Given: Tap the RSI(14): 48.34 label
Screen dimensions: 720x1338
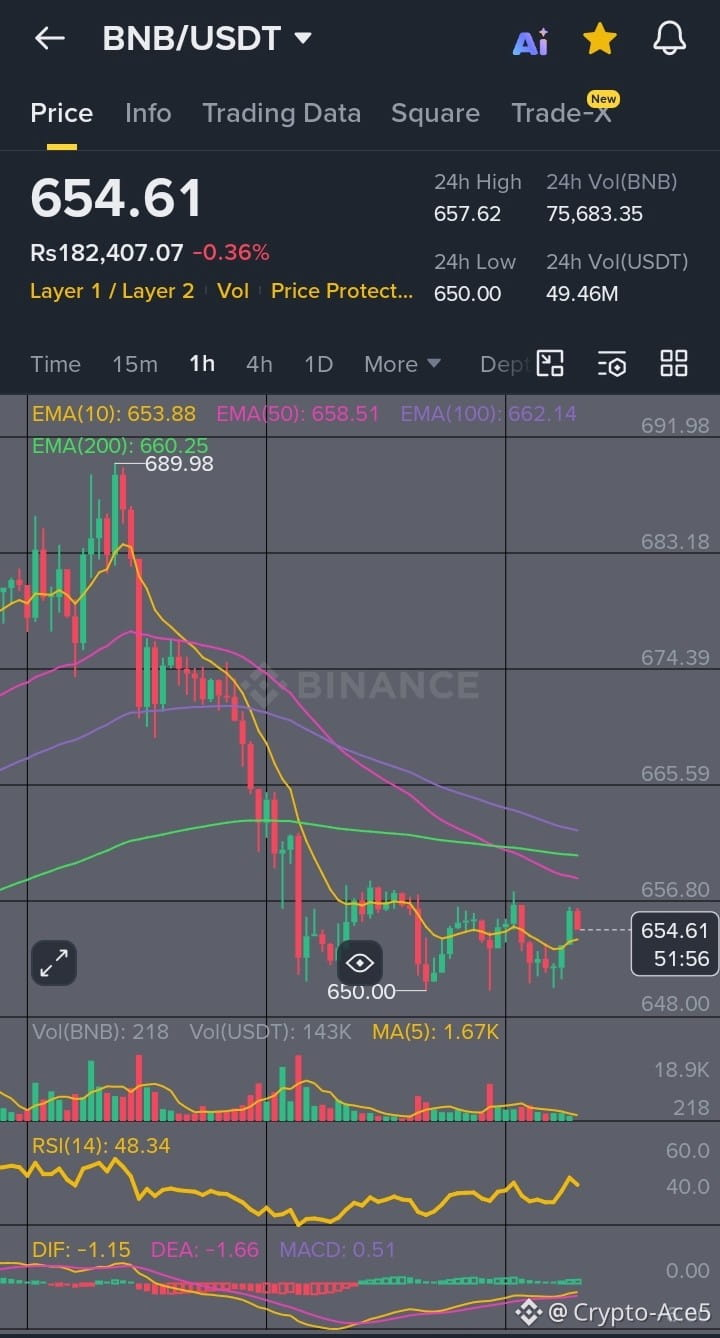Looking at the screenshot, I should pos(101,1145).
